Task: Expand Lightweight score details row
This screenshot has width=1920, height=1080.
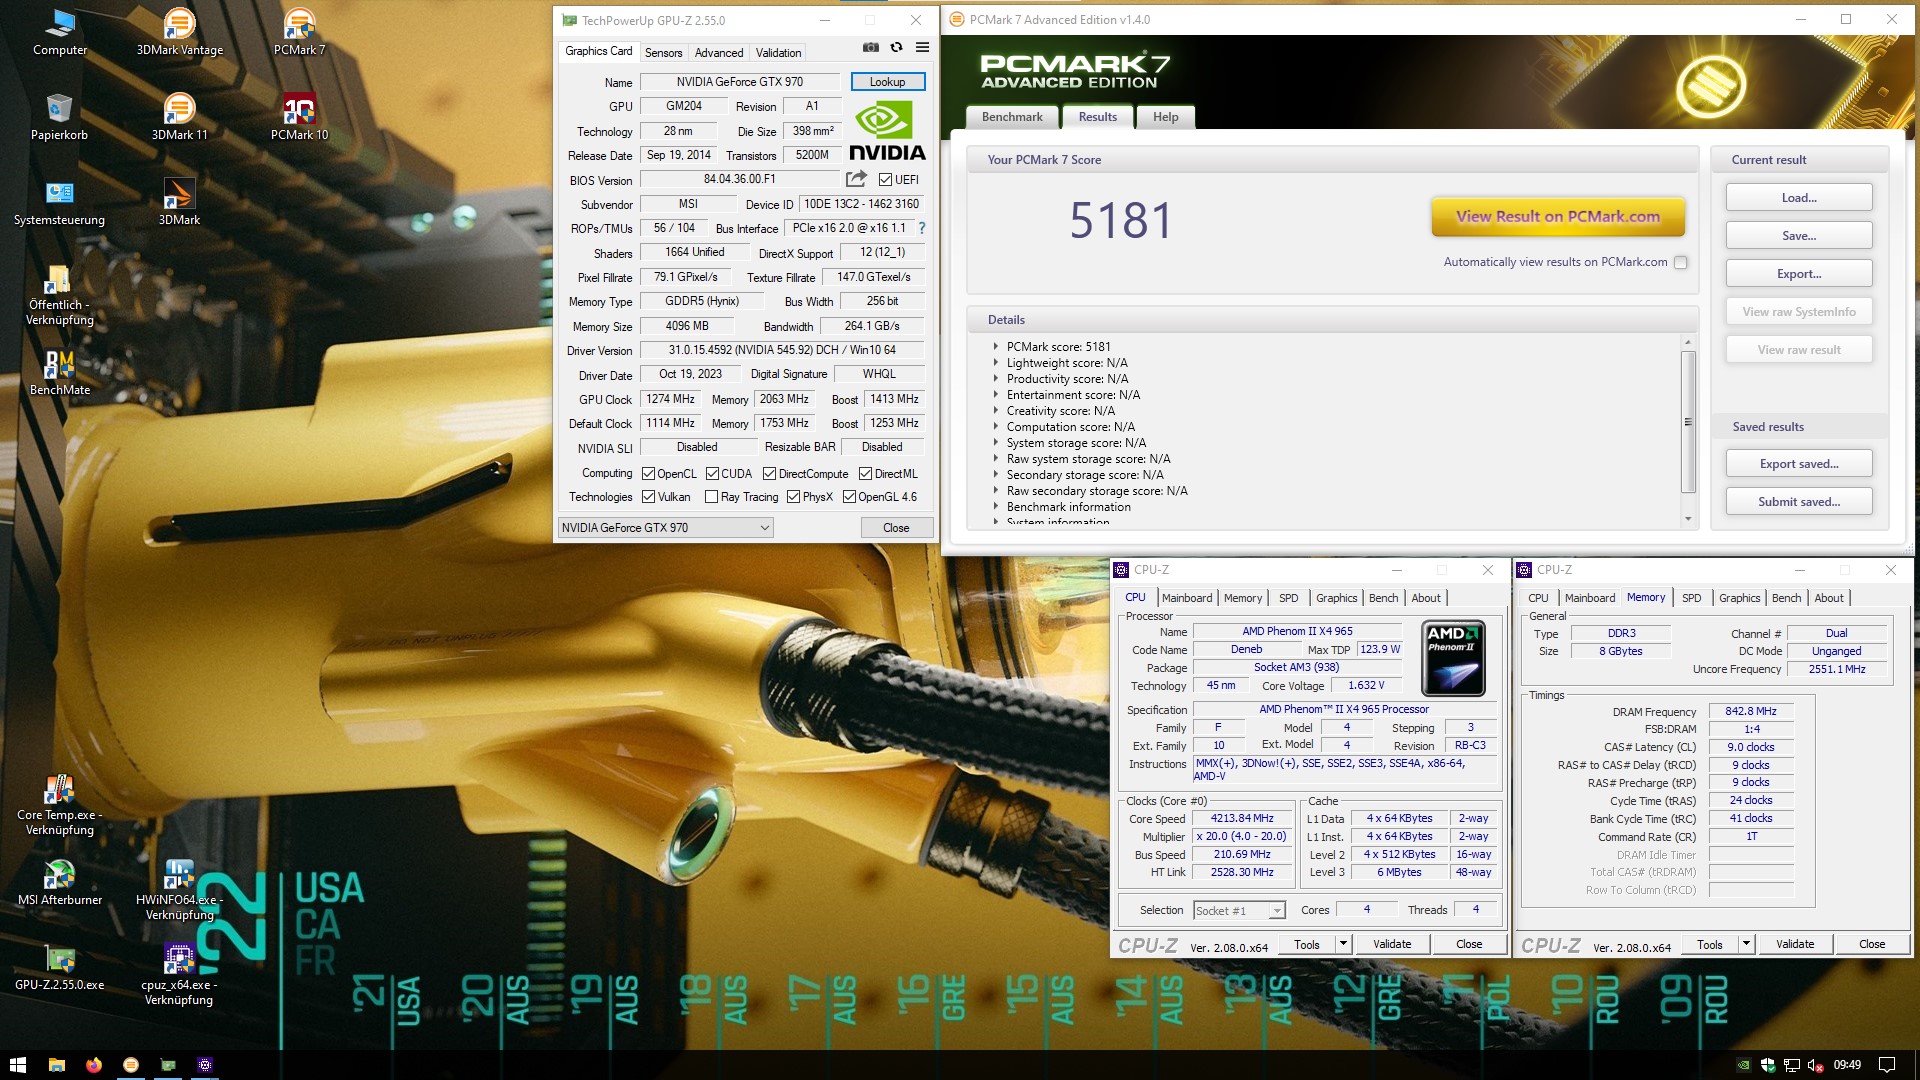Action: pos(996,363)
